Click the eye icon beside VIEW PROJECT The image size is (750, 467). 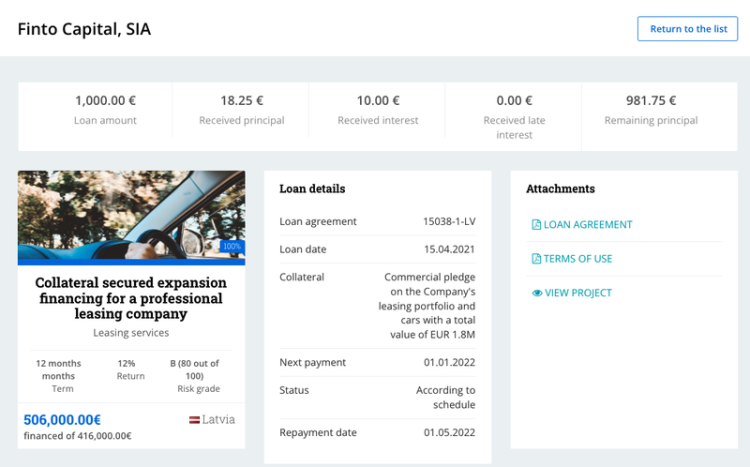[536, 293]
